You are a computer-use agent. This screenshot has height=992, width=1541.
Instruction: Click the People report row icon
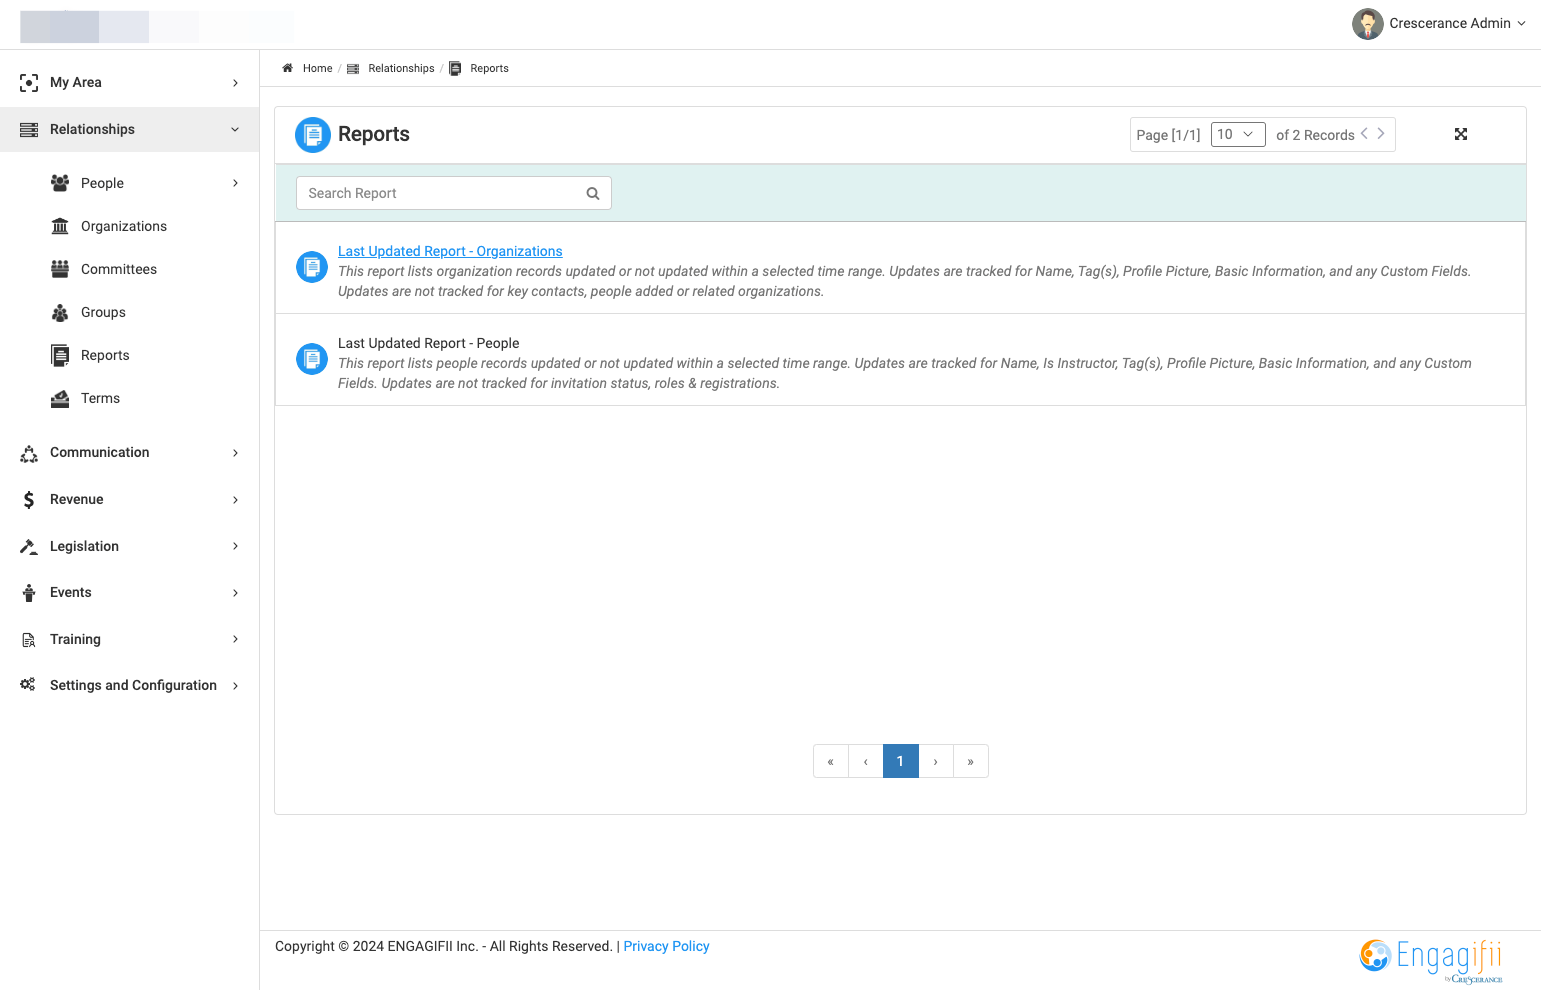[312, 359]
